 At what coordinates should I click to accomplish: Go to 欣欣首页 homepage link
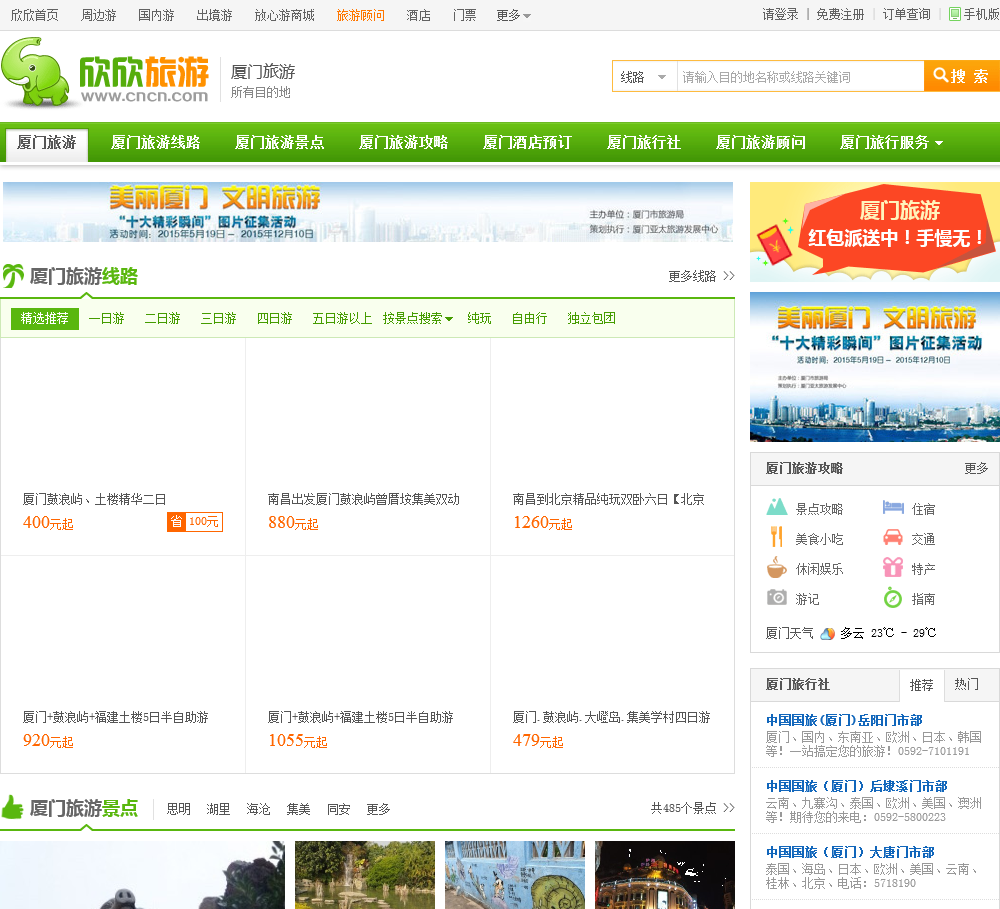pyautogui.click(x=34, y=15)
